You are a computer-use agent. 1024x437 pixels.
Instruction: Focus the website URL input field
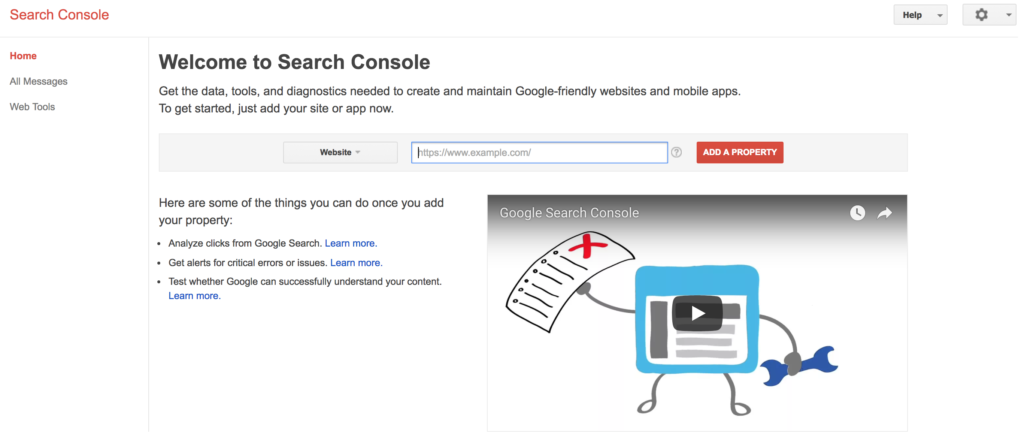click(539, 152)
